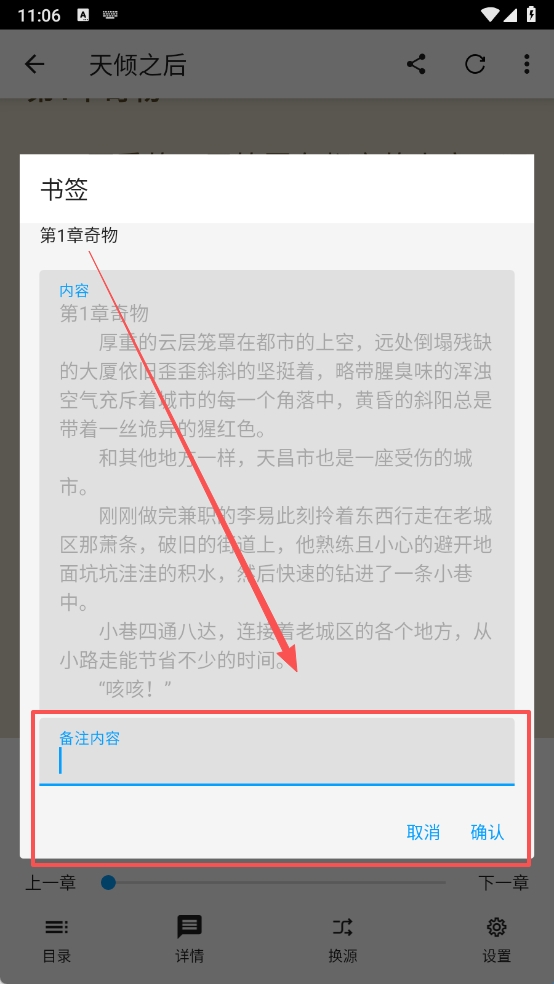Image resolution: width=554 pixels, height=984 pixels.
Task: Click the 确认 confirm button
Action: (x=487, y=833)
